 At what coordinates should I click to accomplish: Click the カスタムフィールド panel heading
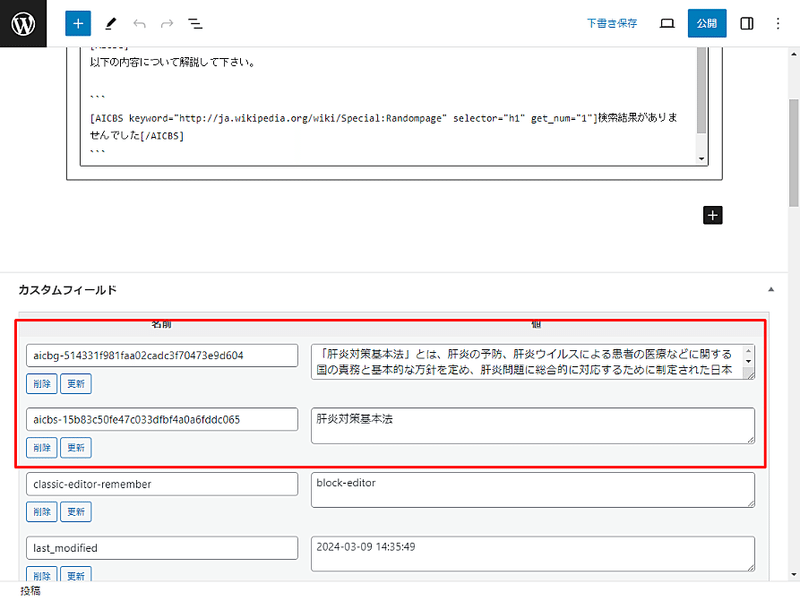pos(67,290)
